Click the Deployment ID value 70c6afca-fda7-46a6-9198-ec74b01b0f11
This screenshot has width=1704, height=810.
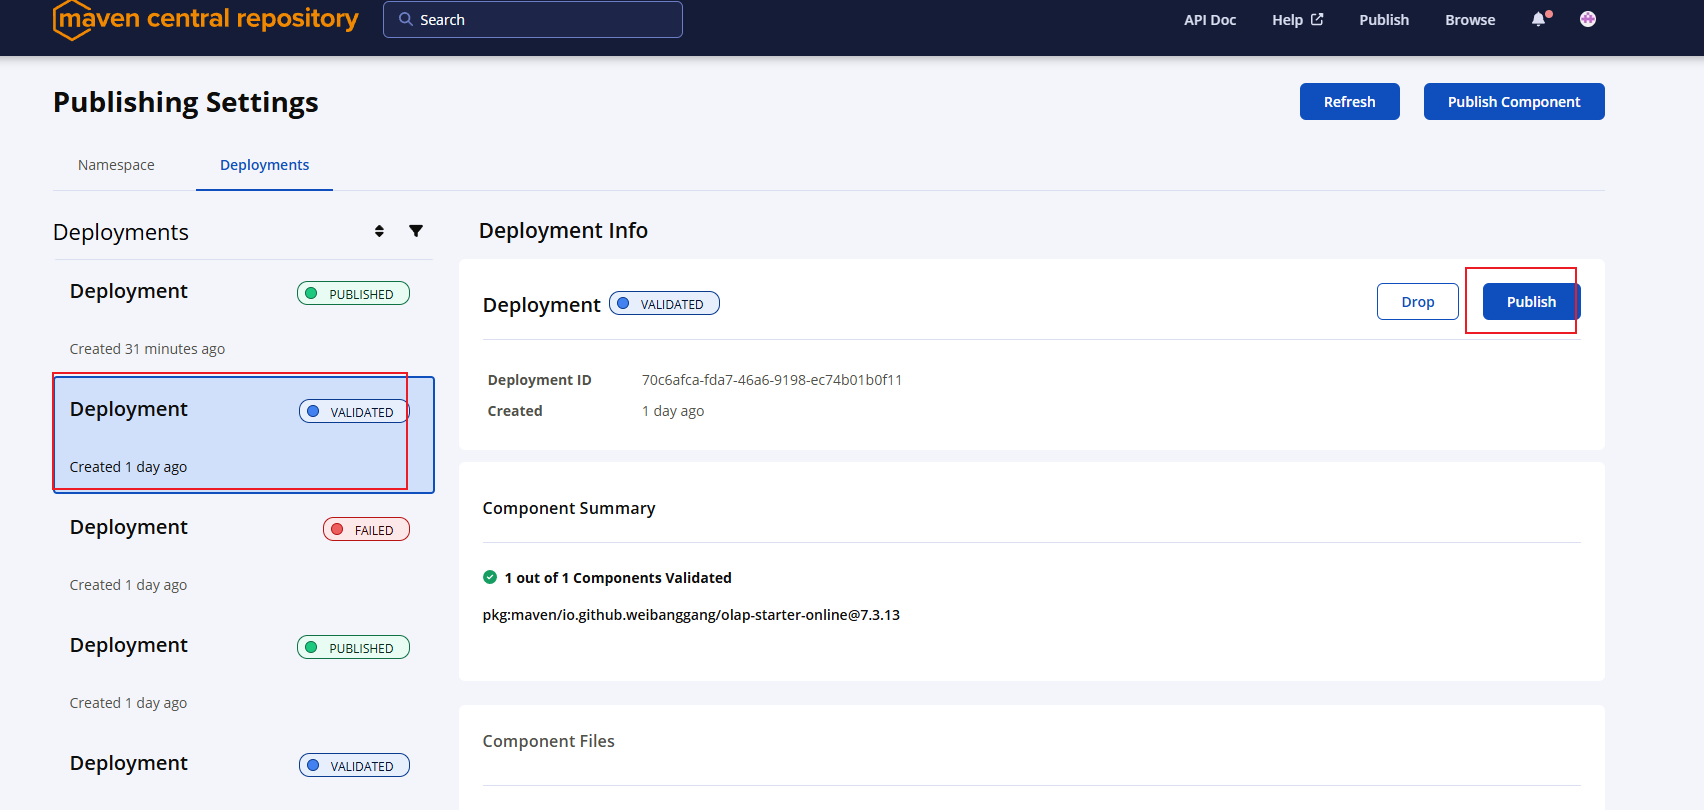772,380
